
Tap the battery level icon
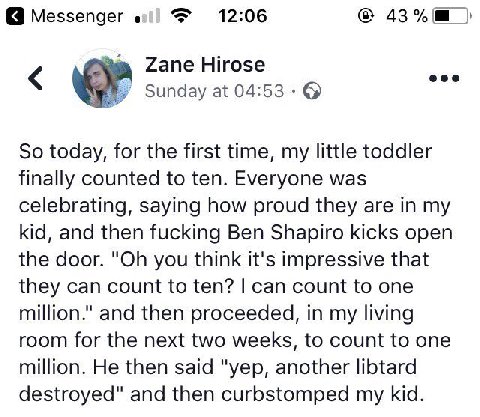451,16
